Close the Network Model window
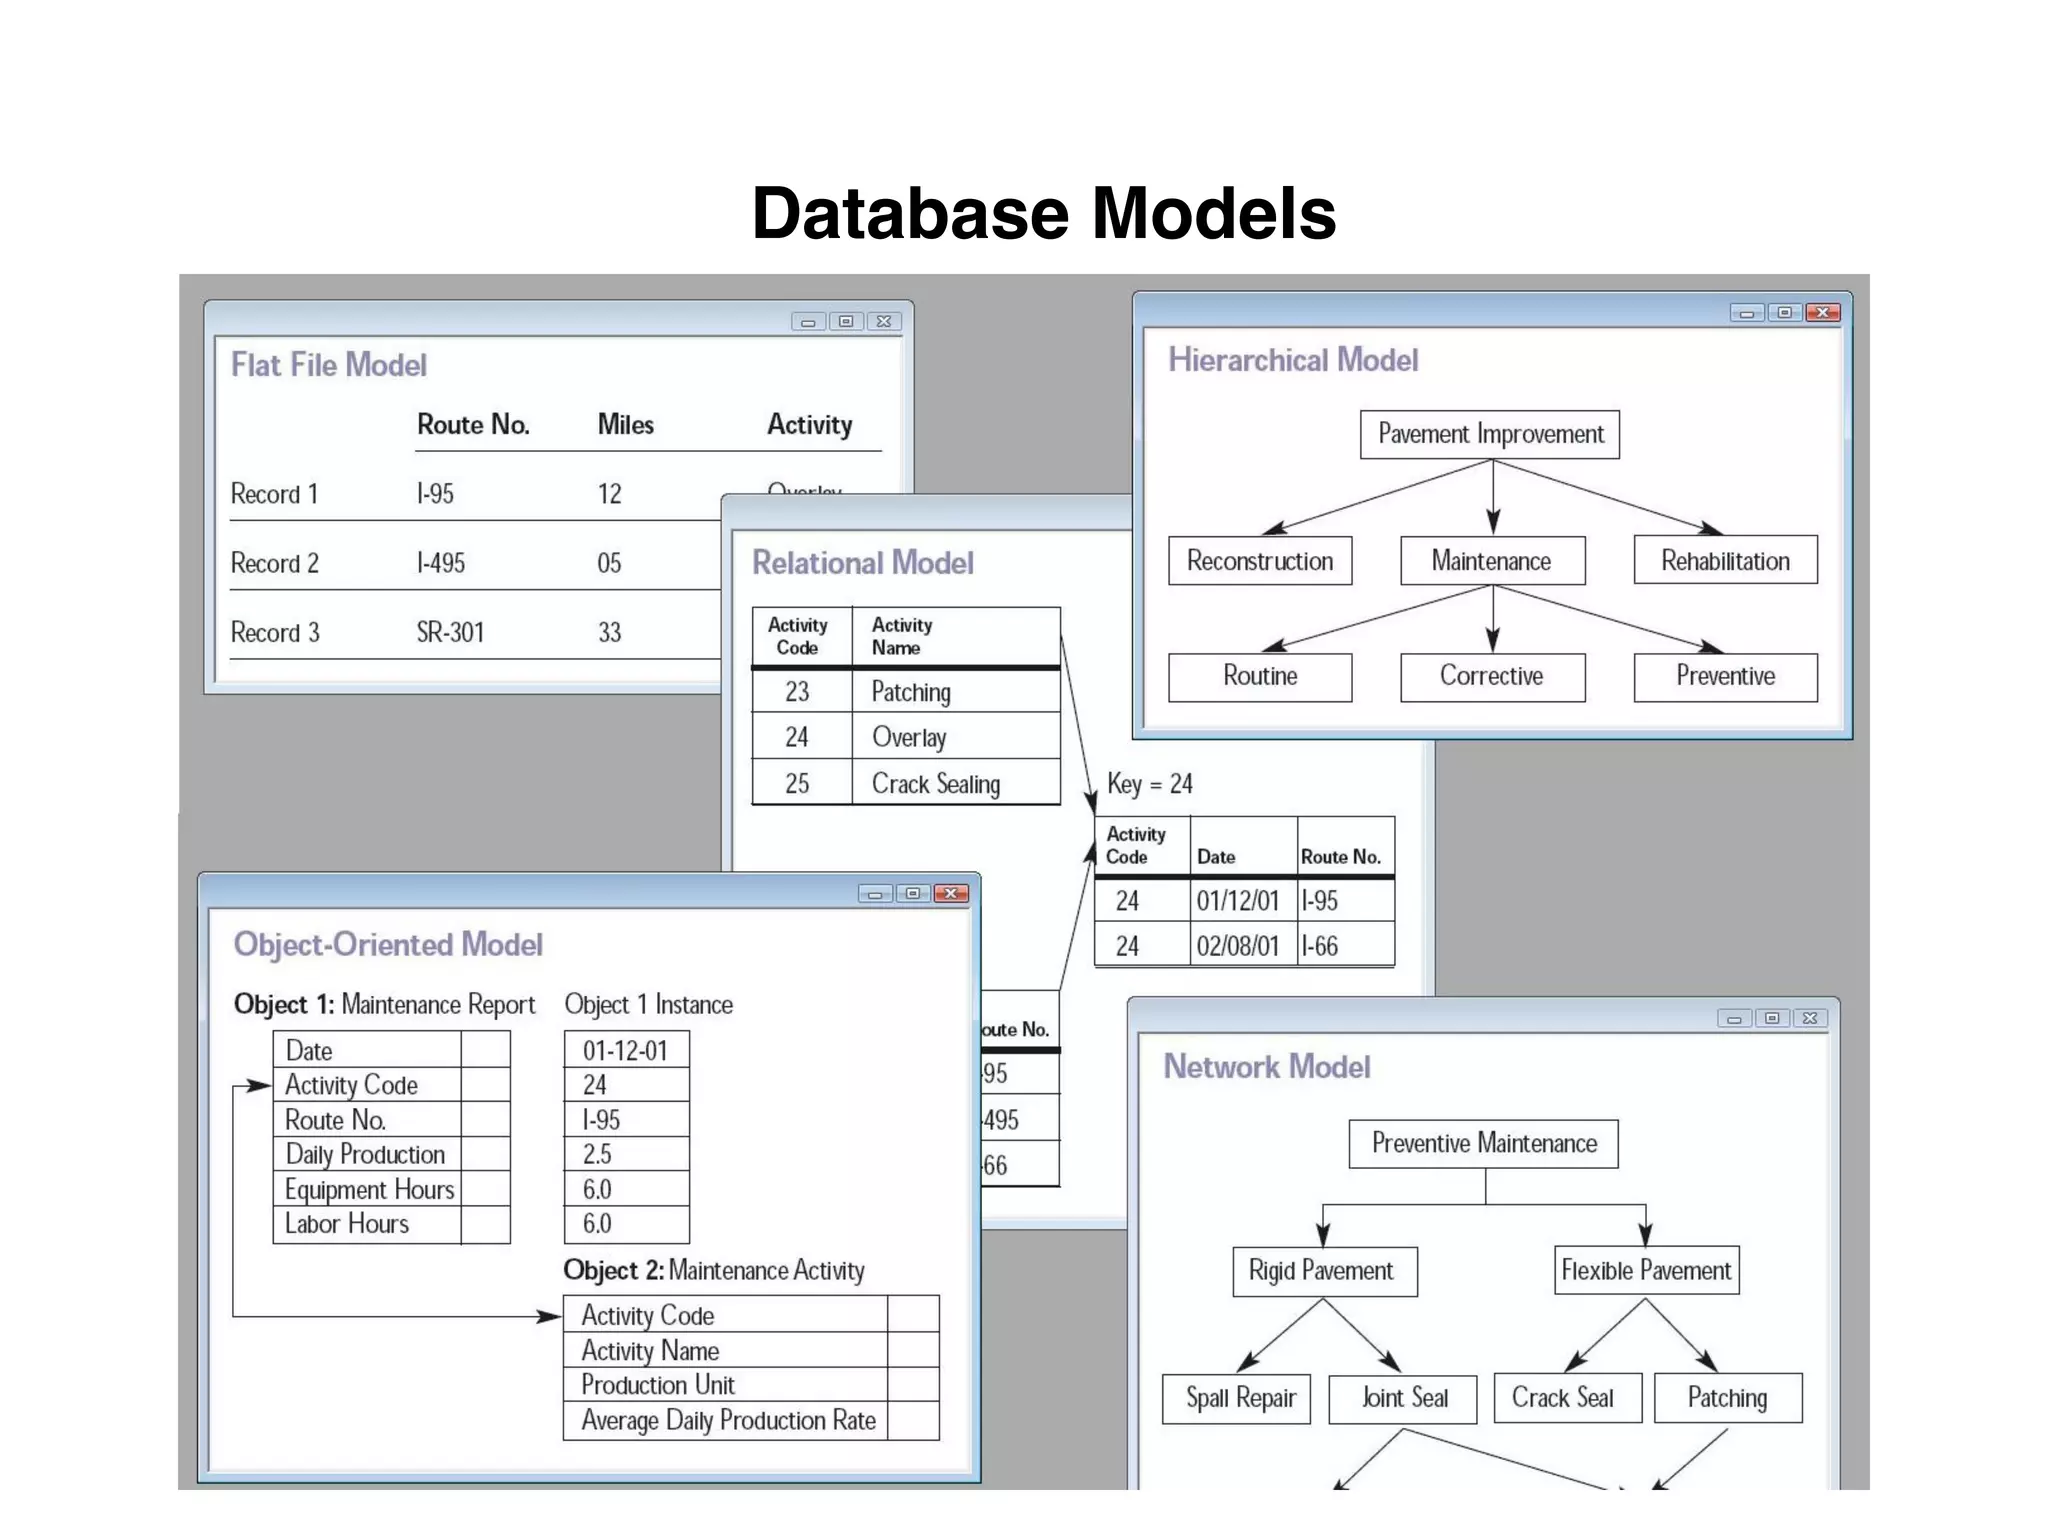This screenshot has height=1536, width=2048. [x=1810, y=1018]
